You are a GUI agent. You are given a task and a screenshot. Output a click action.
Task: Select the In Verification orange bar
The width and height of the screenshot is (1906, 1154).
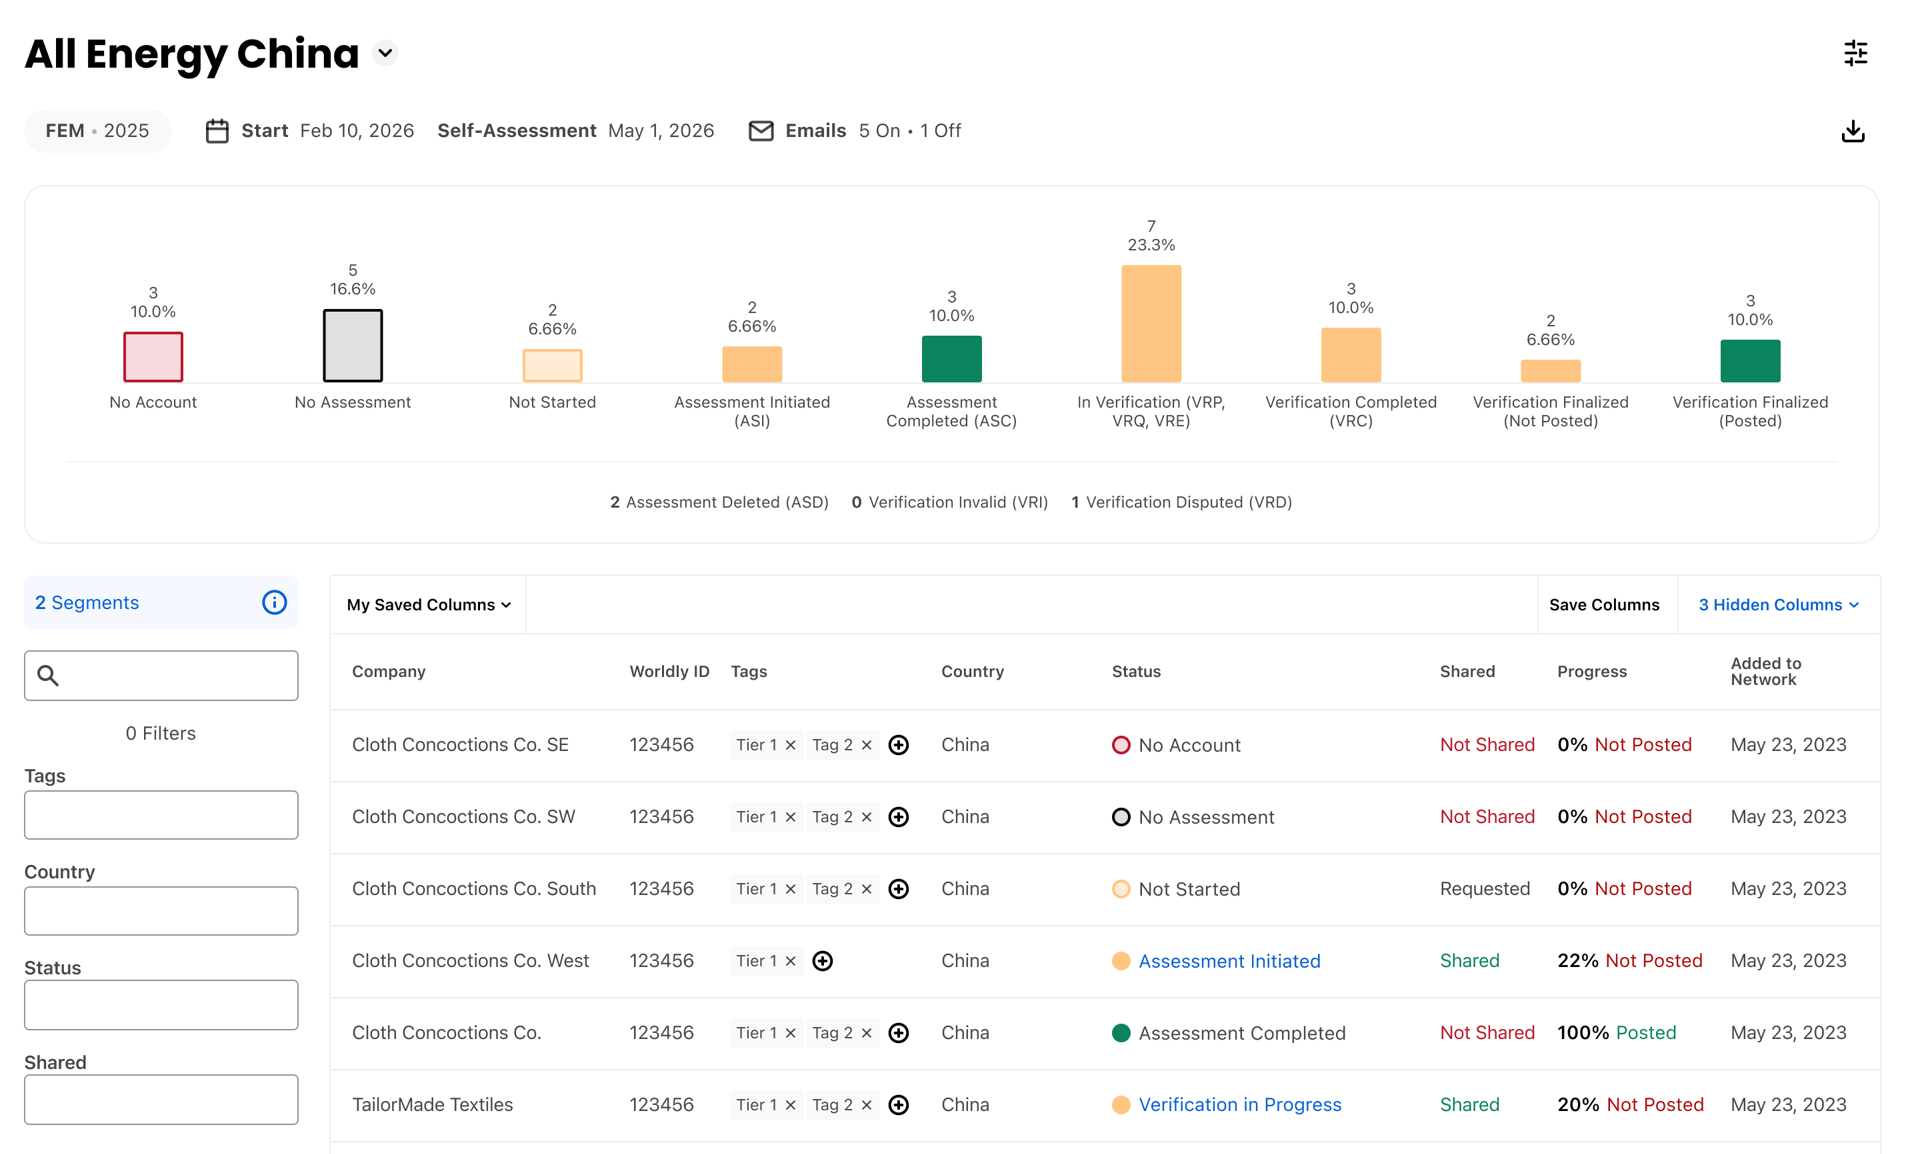1150,323
